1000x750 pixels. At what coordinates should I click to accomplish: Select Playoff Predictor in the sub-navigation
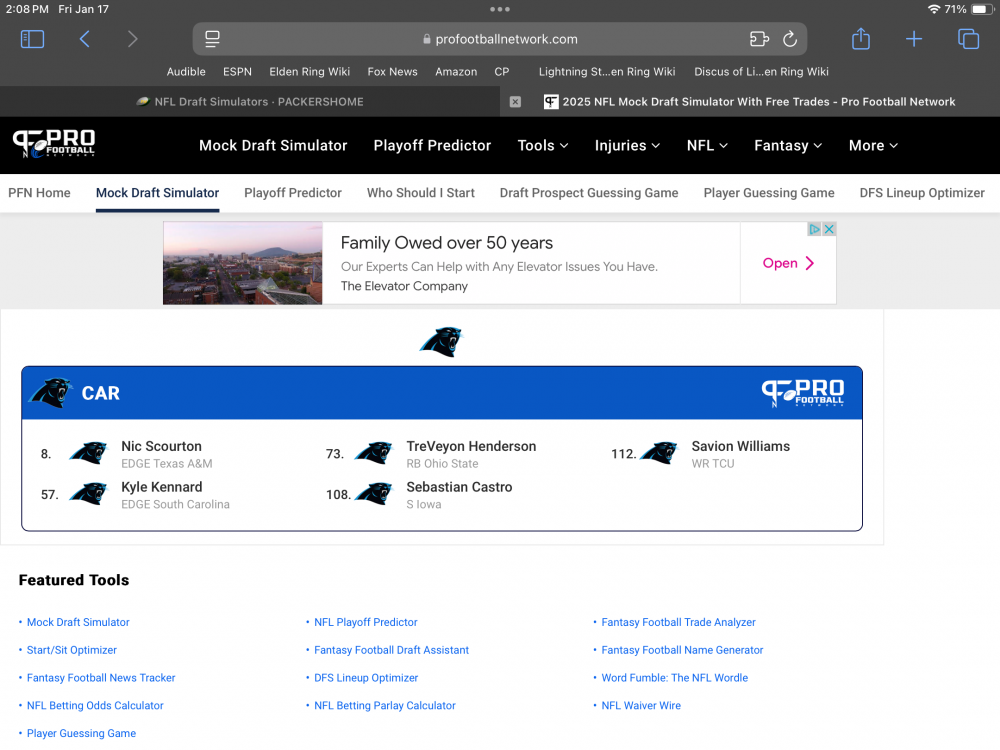click(293, 193)
